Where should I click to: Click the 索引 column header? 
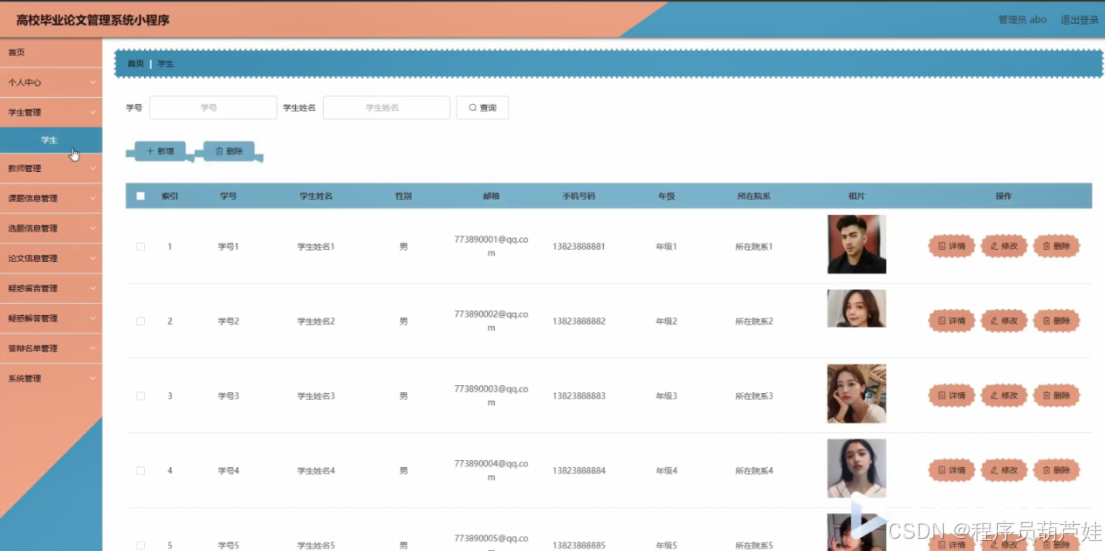(170, 196)
